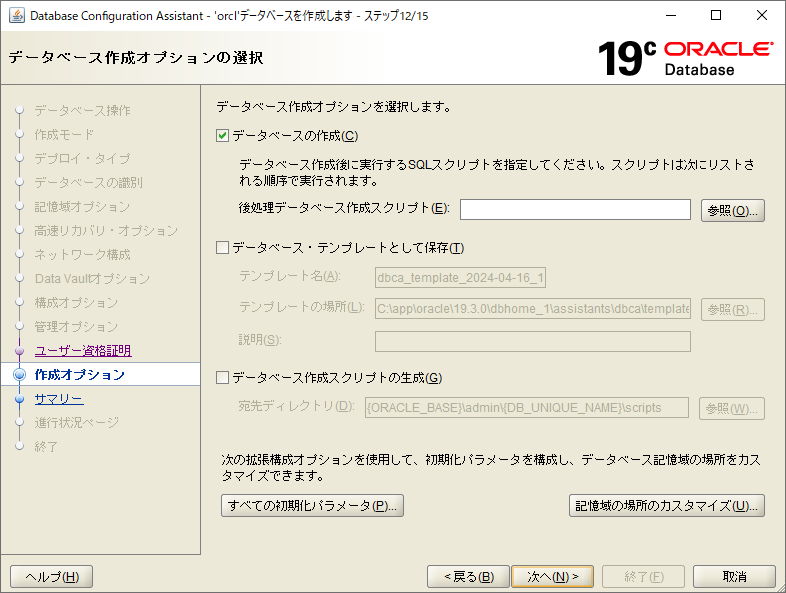Click the ヘルプ(H) button
Viewport: 786px width, 593px height.
click(52, 576)
